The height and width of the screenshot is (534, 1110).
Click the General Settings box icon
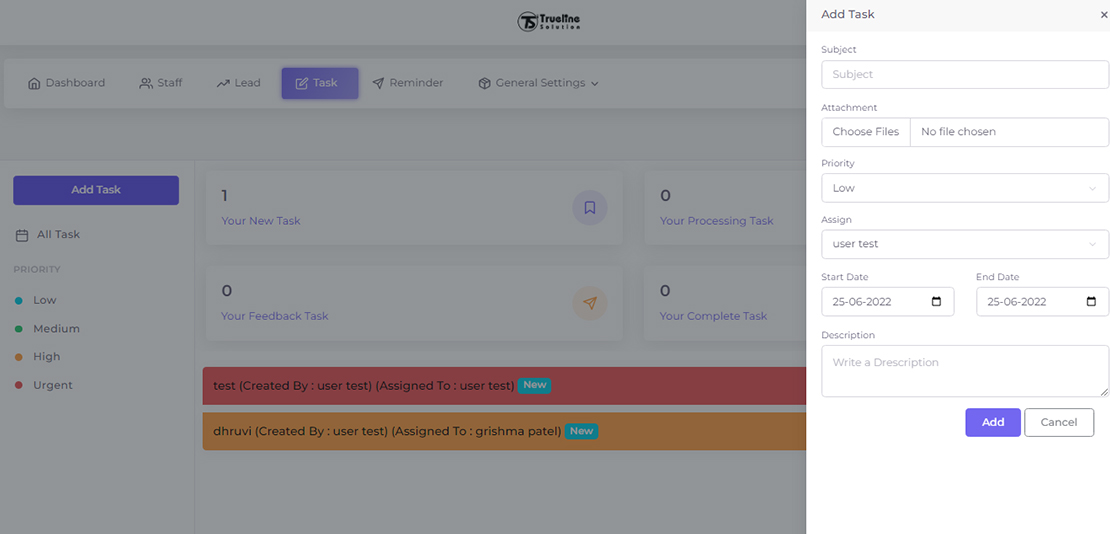click(484, 84)
